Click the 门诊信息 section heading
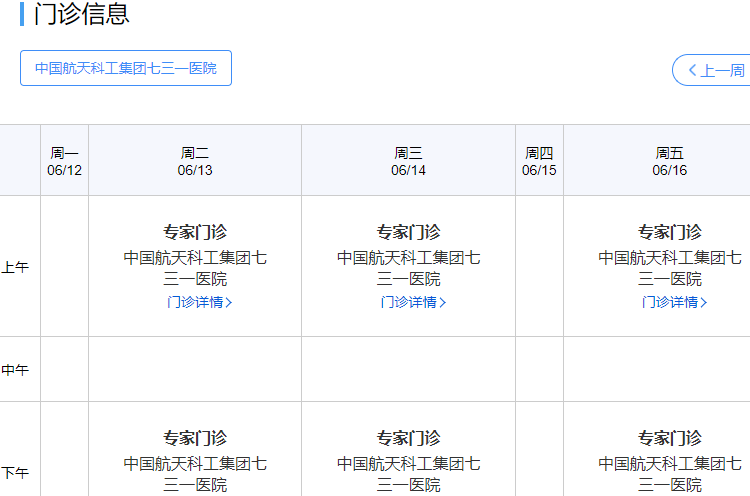750x496 pixels. pos(81,15)
